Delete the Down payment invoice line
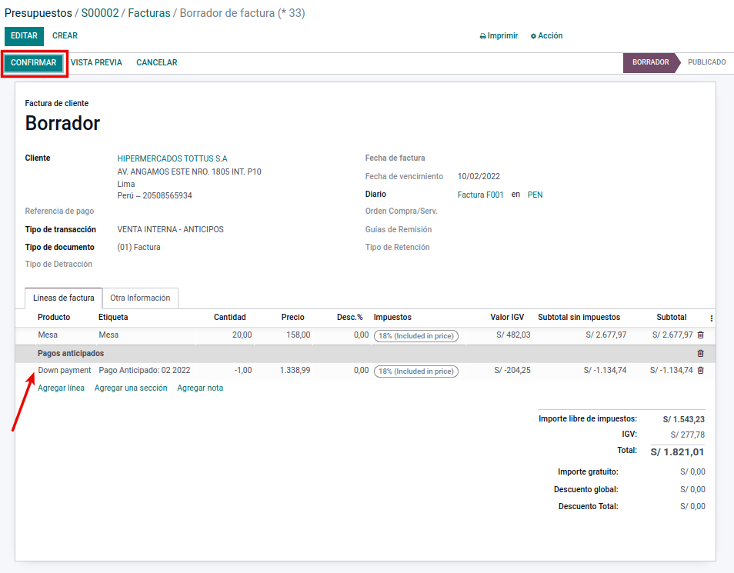Viewport: 734px width, 573px height. coord(700,370)
